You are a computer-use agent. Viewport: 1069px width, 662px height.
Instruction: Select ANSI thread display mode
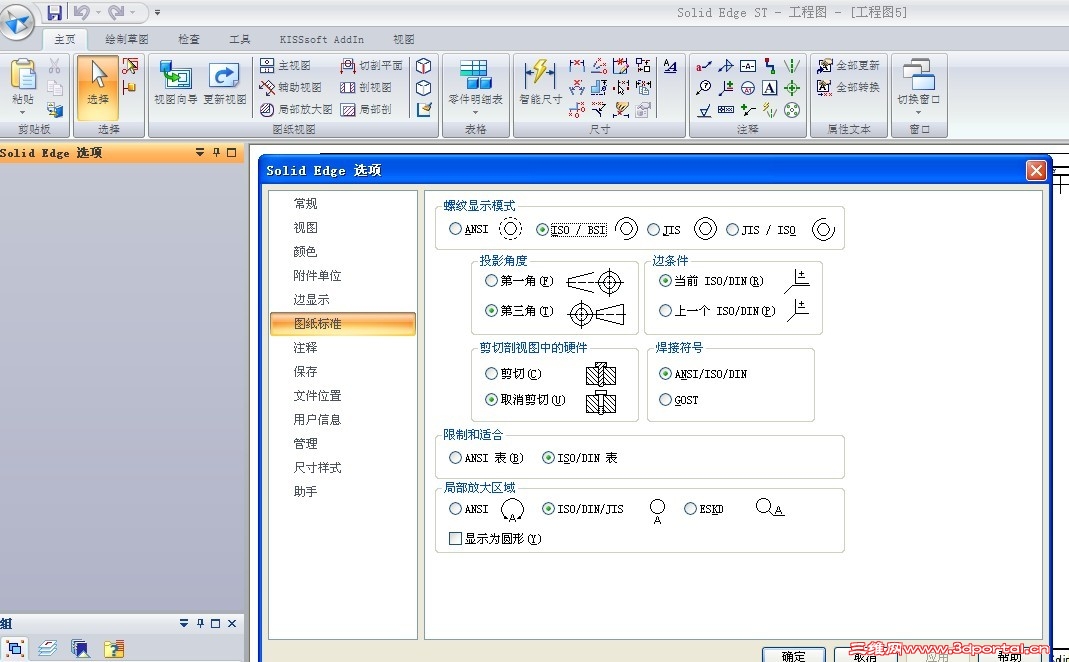[455, 229]
